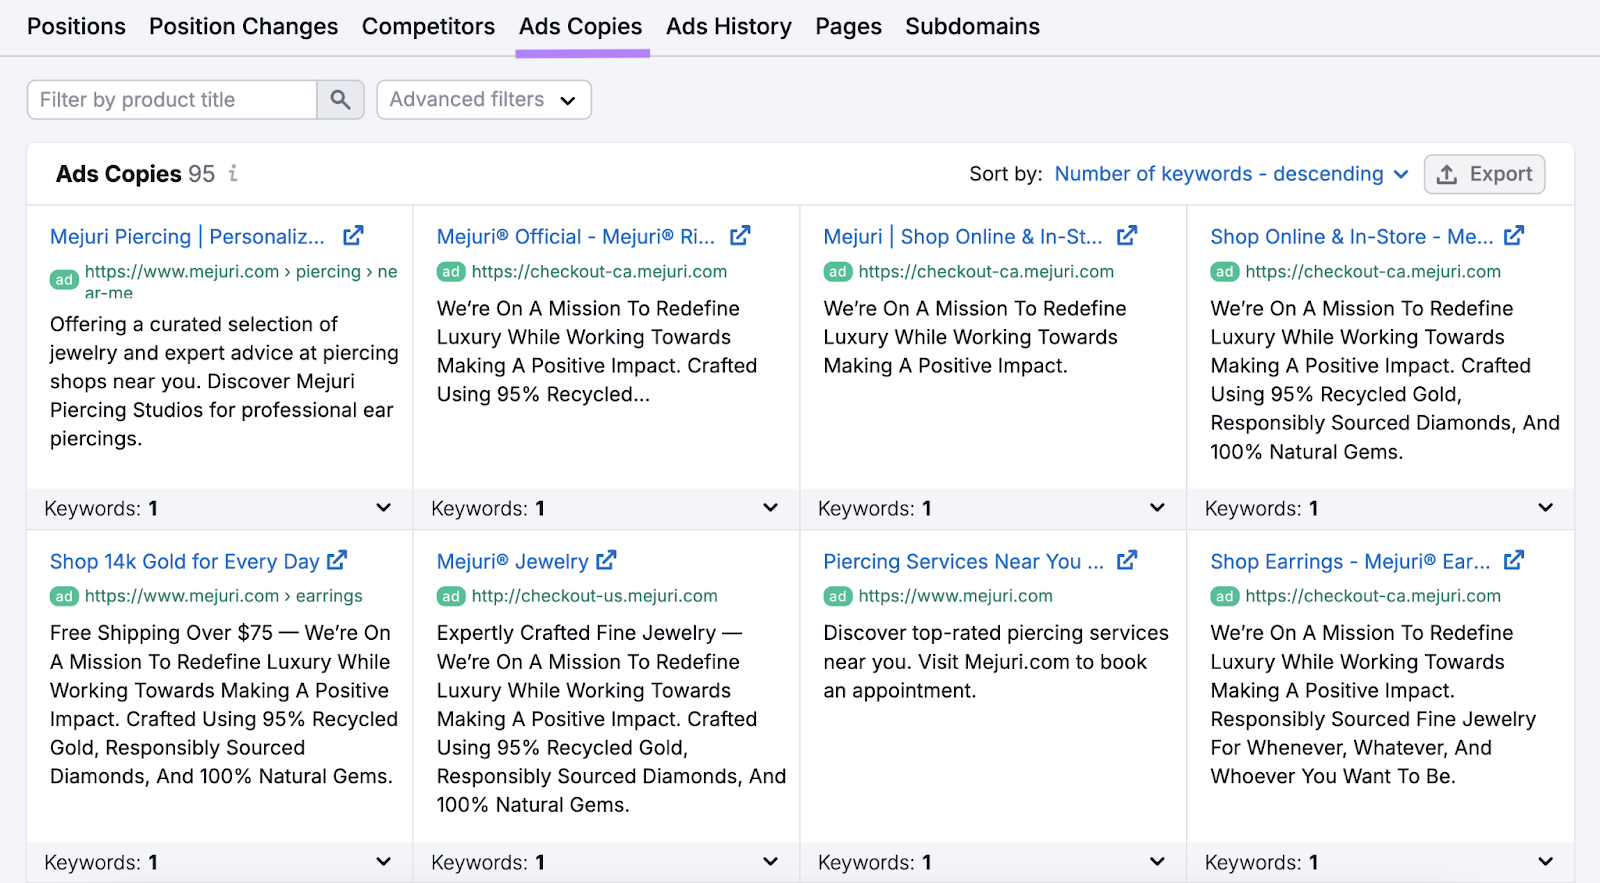Click the www.mejuri.com › earrings URL
This screenshot has width=1600, height=883.
(x=224, y=596)
